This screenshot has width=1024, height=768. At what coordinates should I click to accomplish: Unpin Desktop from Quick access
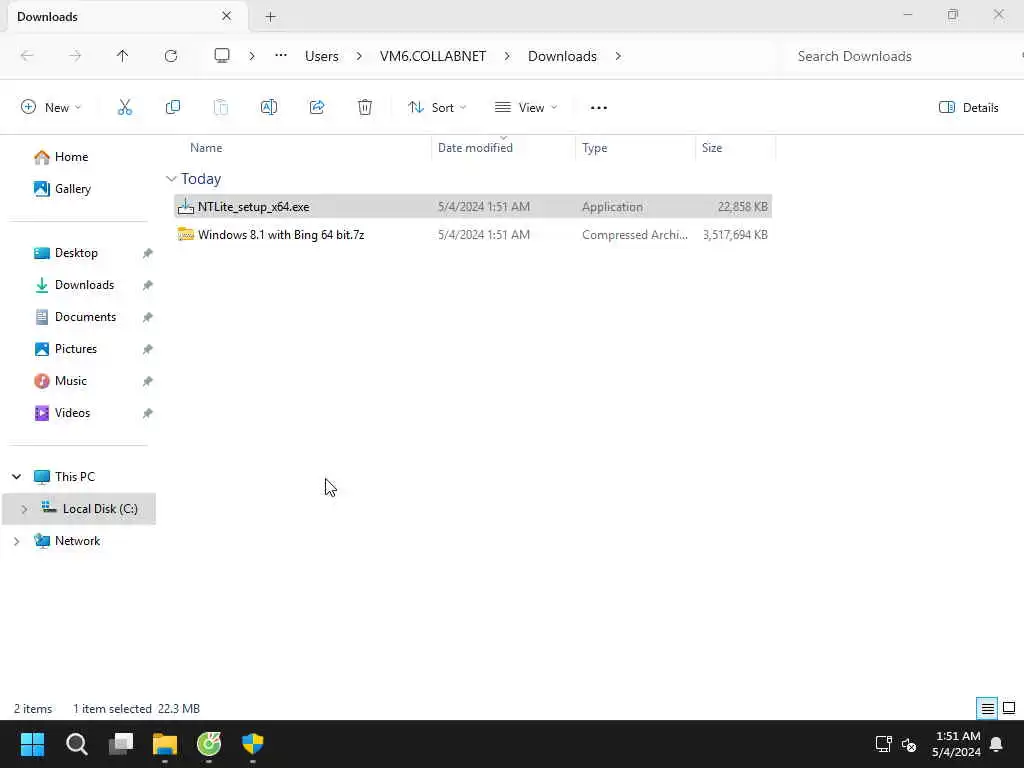point(148,253)
